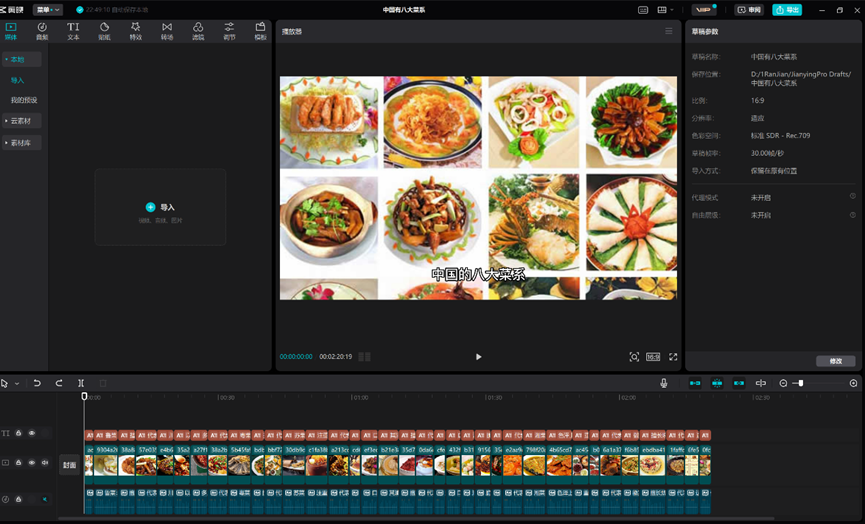865x524 pixels.
Task: Click the VIP badge button
Action: [x=704, y=10]
